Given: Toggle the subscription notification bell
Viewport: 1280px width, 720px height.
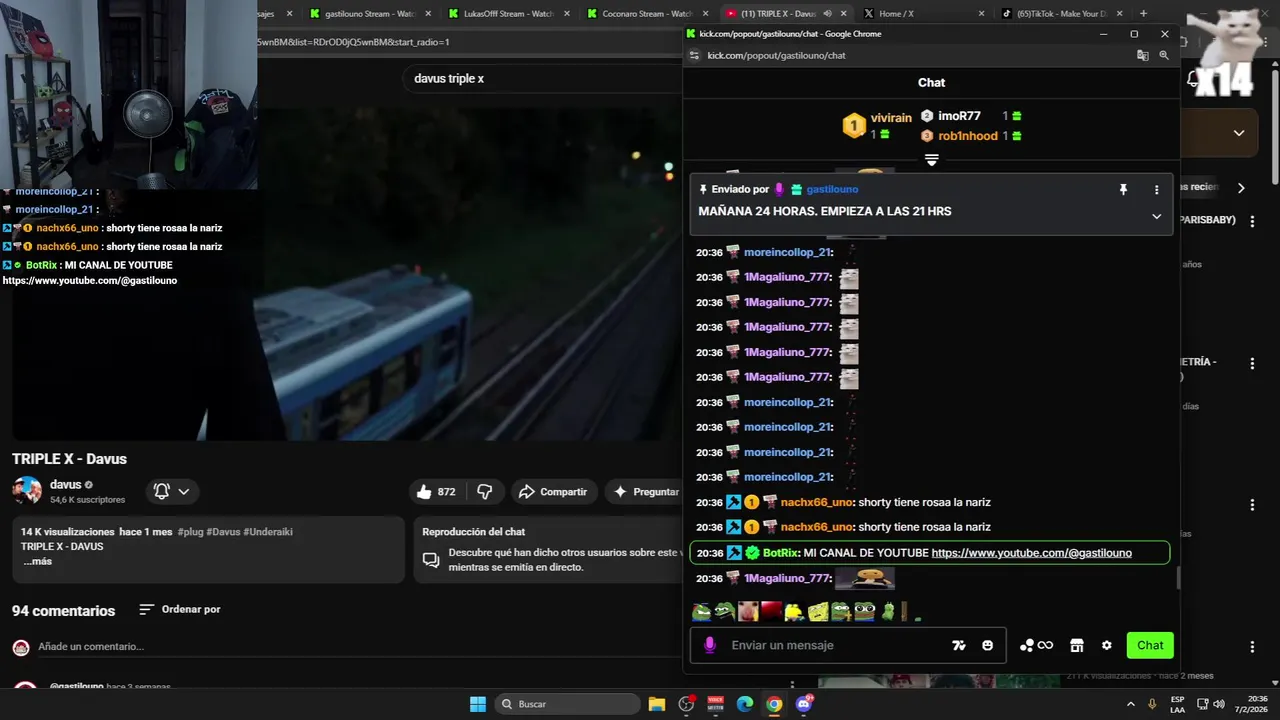Looking at the screenshot, I should click(x=171, y=491).
